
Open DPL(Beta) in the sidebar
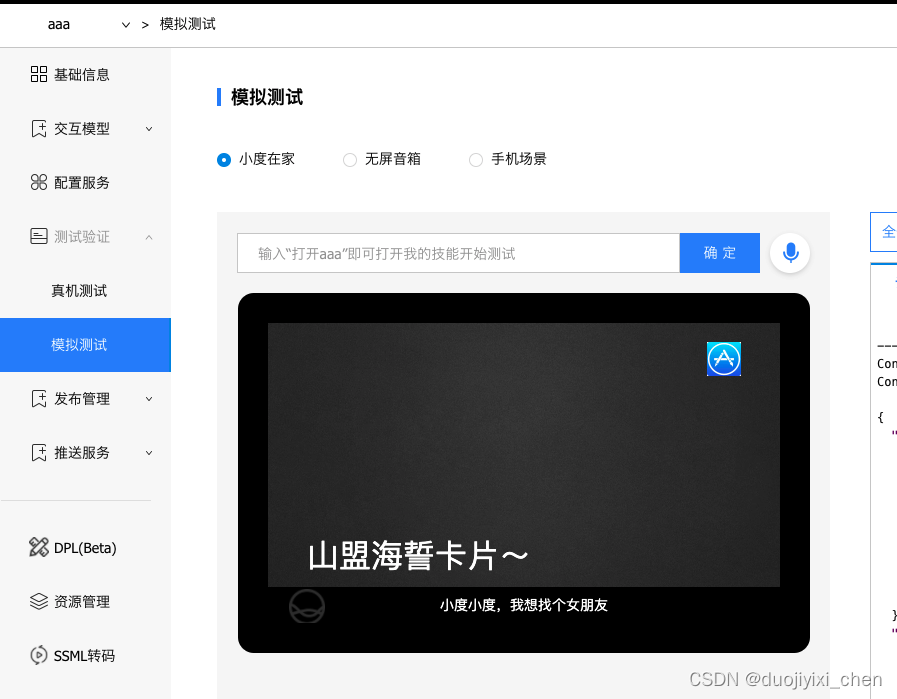pos(85,547)
